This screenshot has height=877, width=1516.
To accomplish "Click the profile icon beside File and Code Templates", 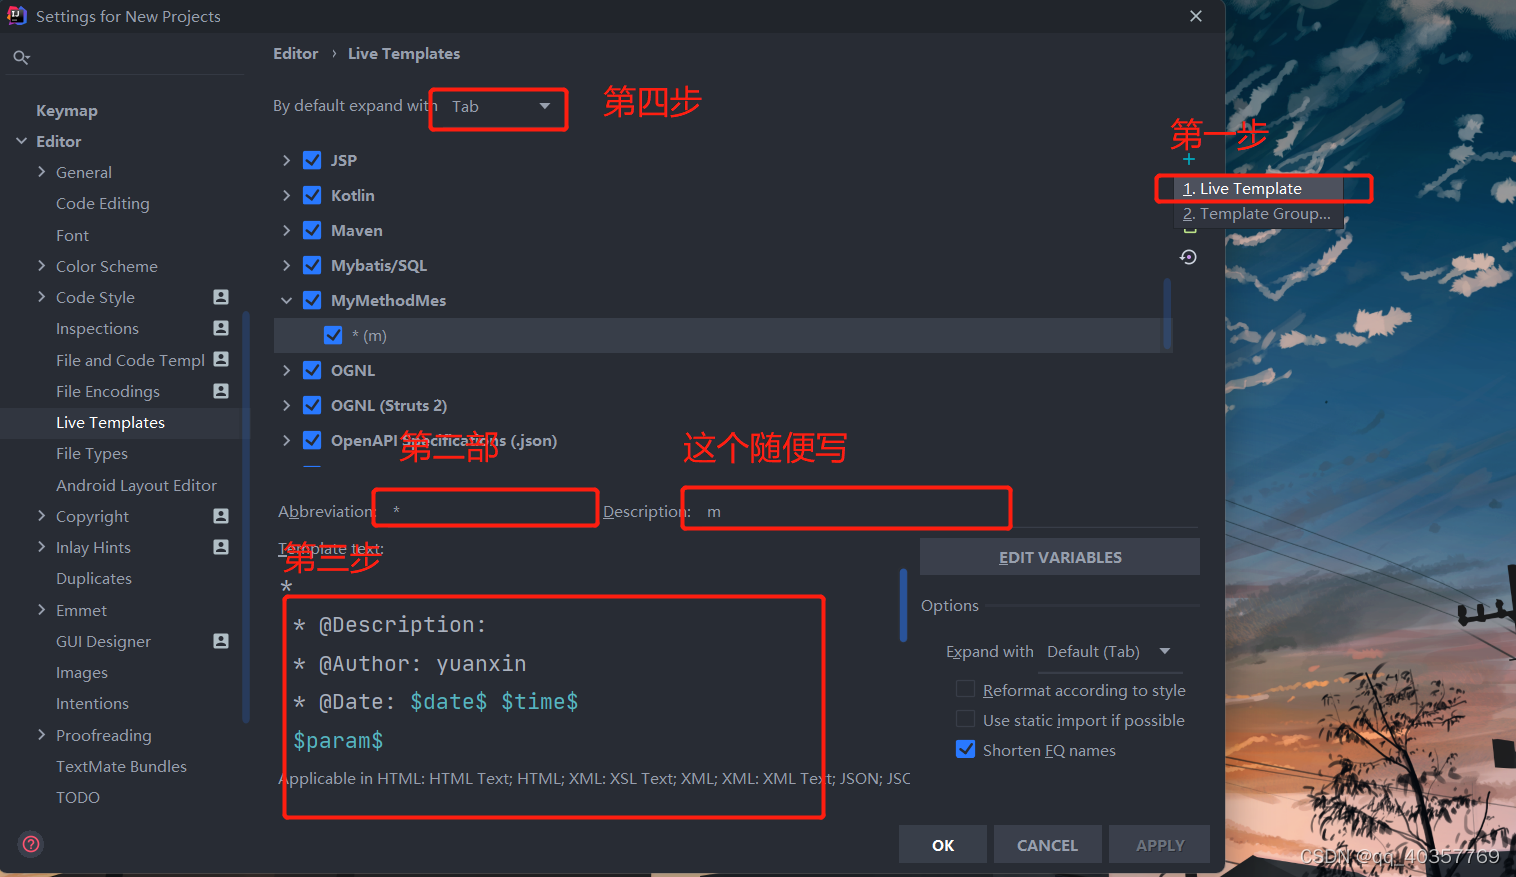I will 221,359.
